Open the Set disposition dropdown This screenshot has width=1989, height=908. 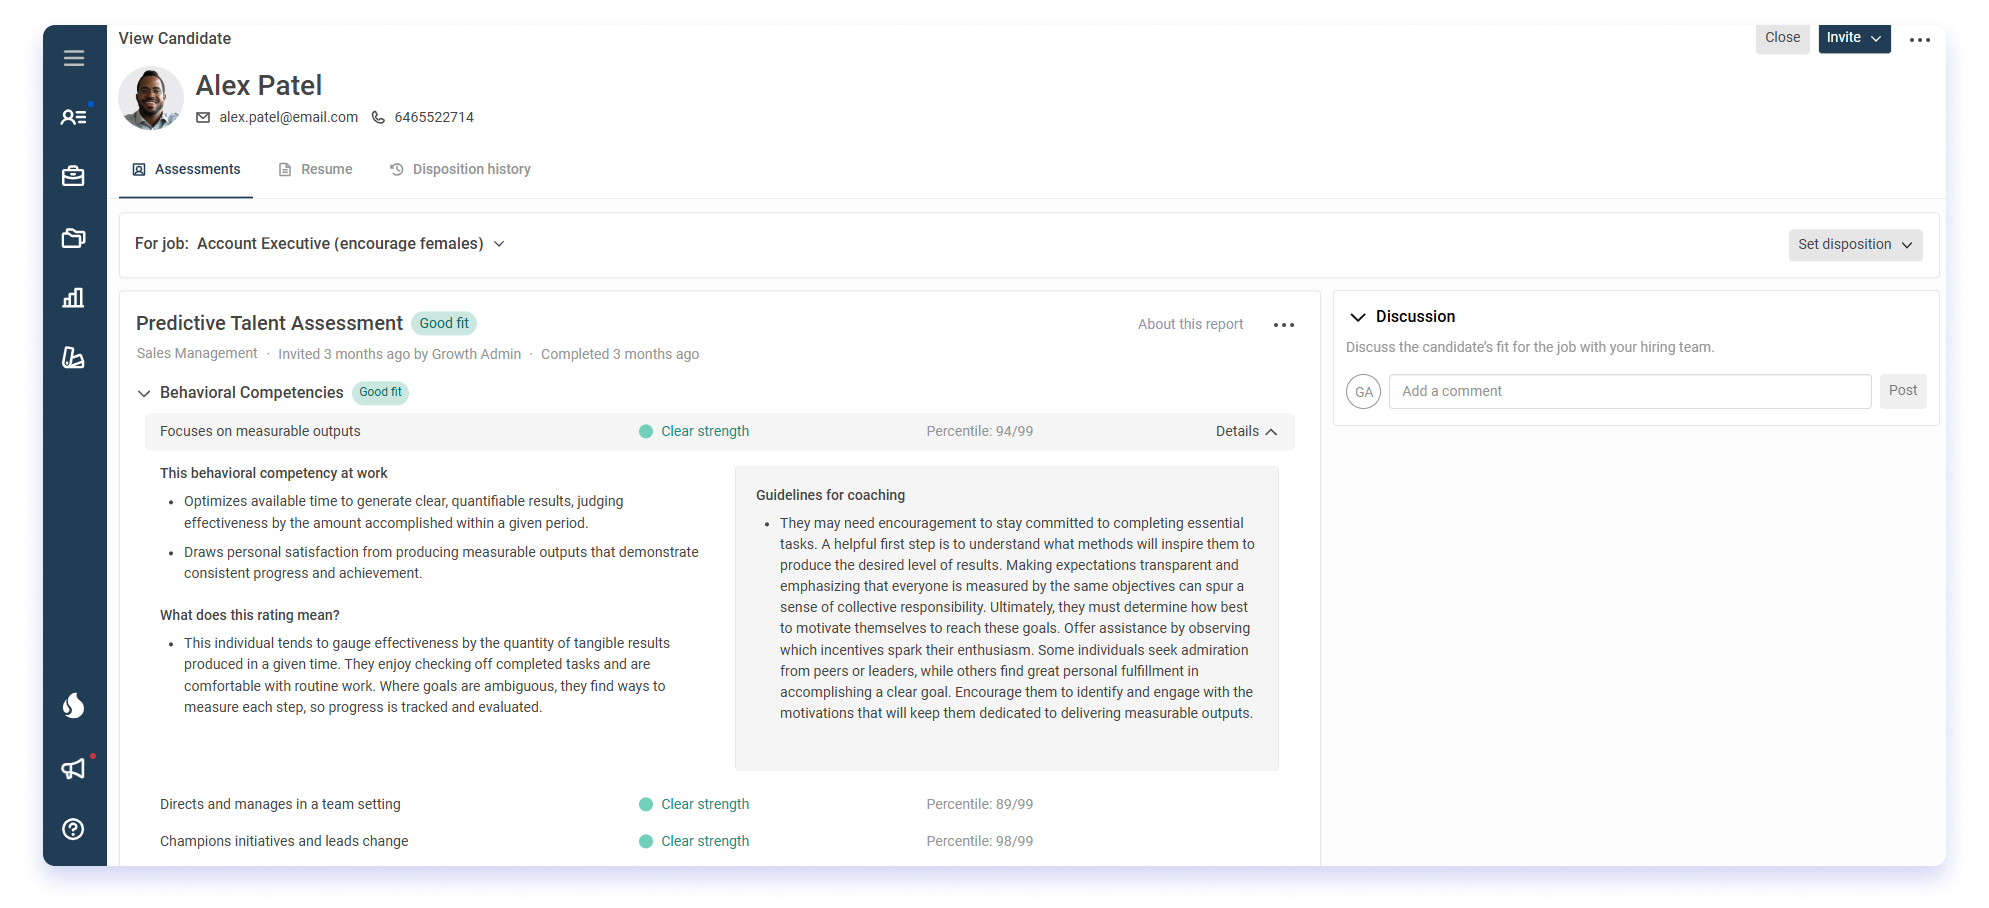click(x=1856, y=245)
